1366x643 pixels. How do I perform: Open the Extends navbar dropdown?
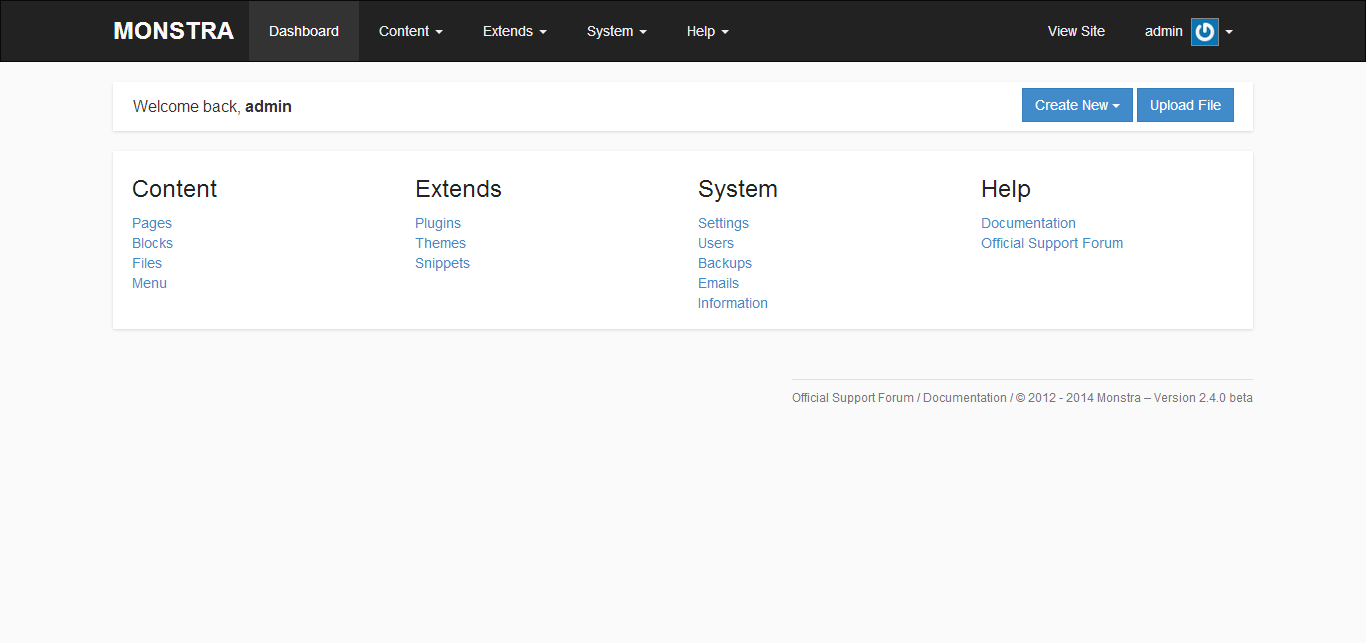point(514,31)
